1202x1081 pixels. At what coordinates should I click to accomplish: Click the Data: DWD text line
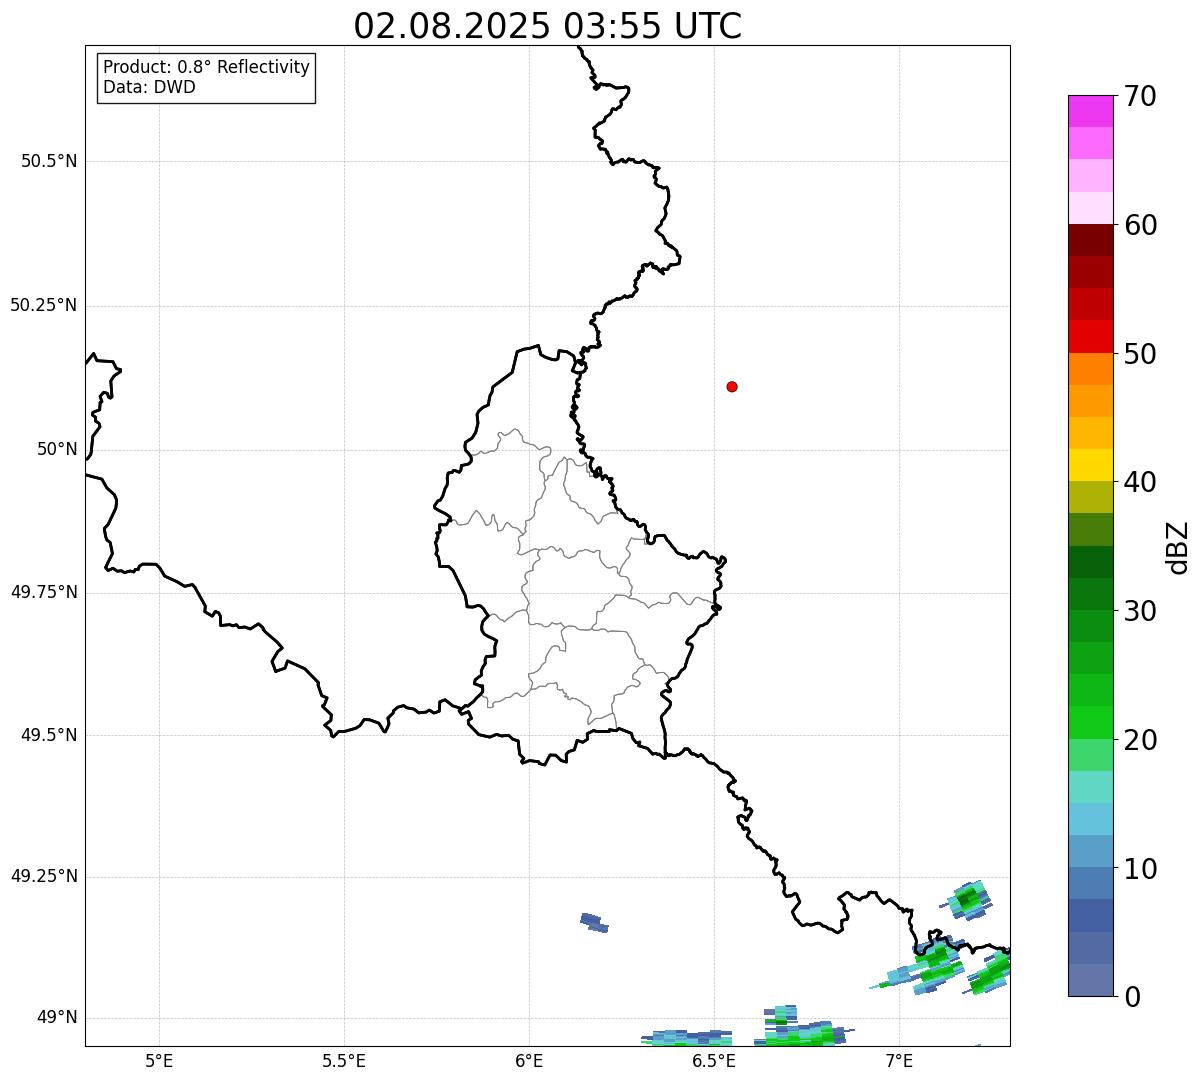click(x=149, y=87)
